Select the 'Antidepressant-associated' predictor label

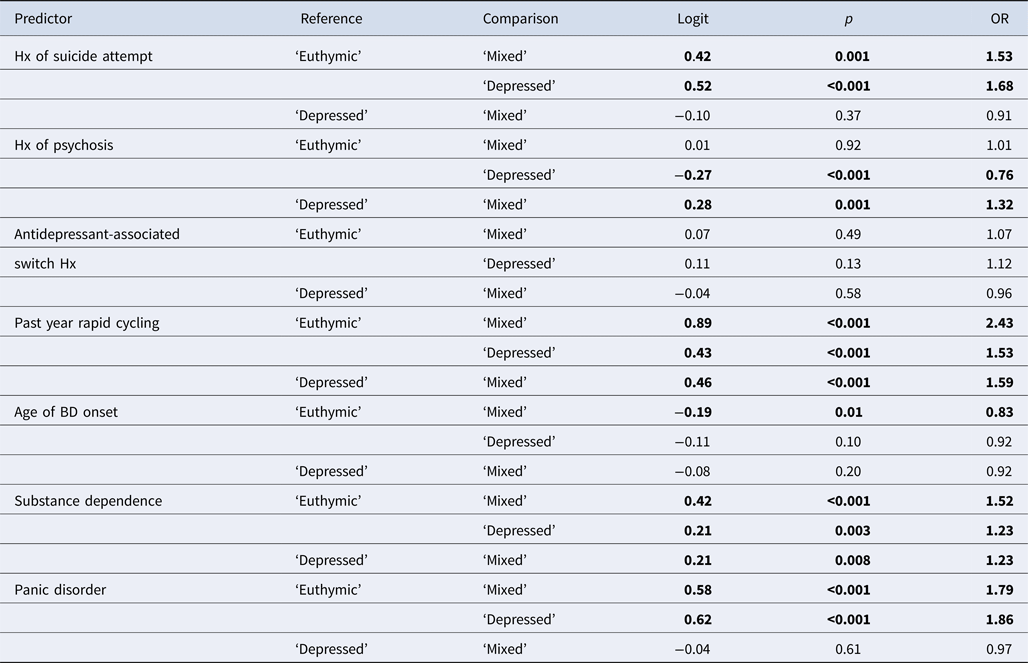[x=97, y=234]
